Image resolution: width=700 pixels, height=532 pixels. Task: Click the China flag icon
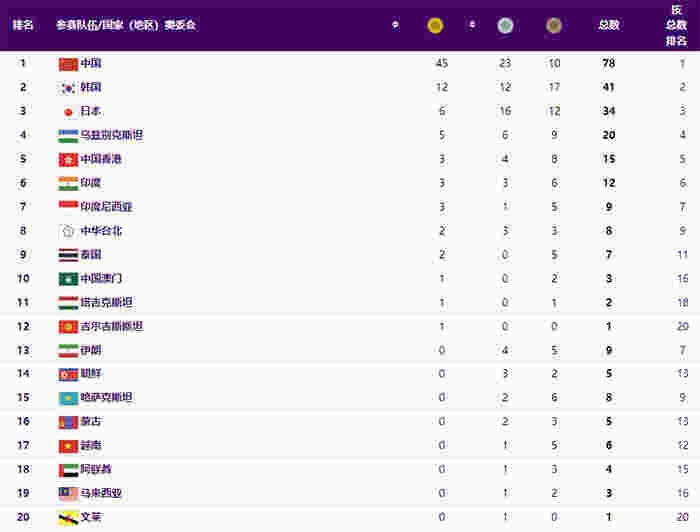tap(68, 63)
